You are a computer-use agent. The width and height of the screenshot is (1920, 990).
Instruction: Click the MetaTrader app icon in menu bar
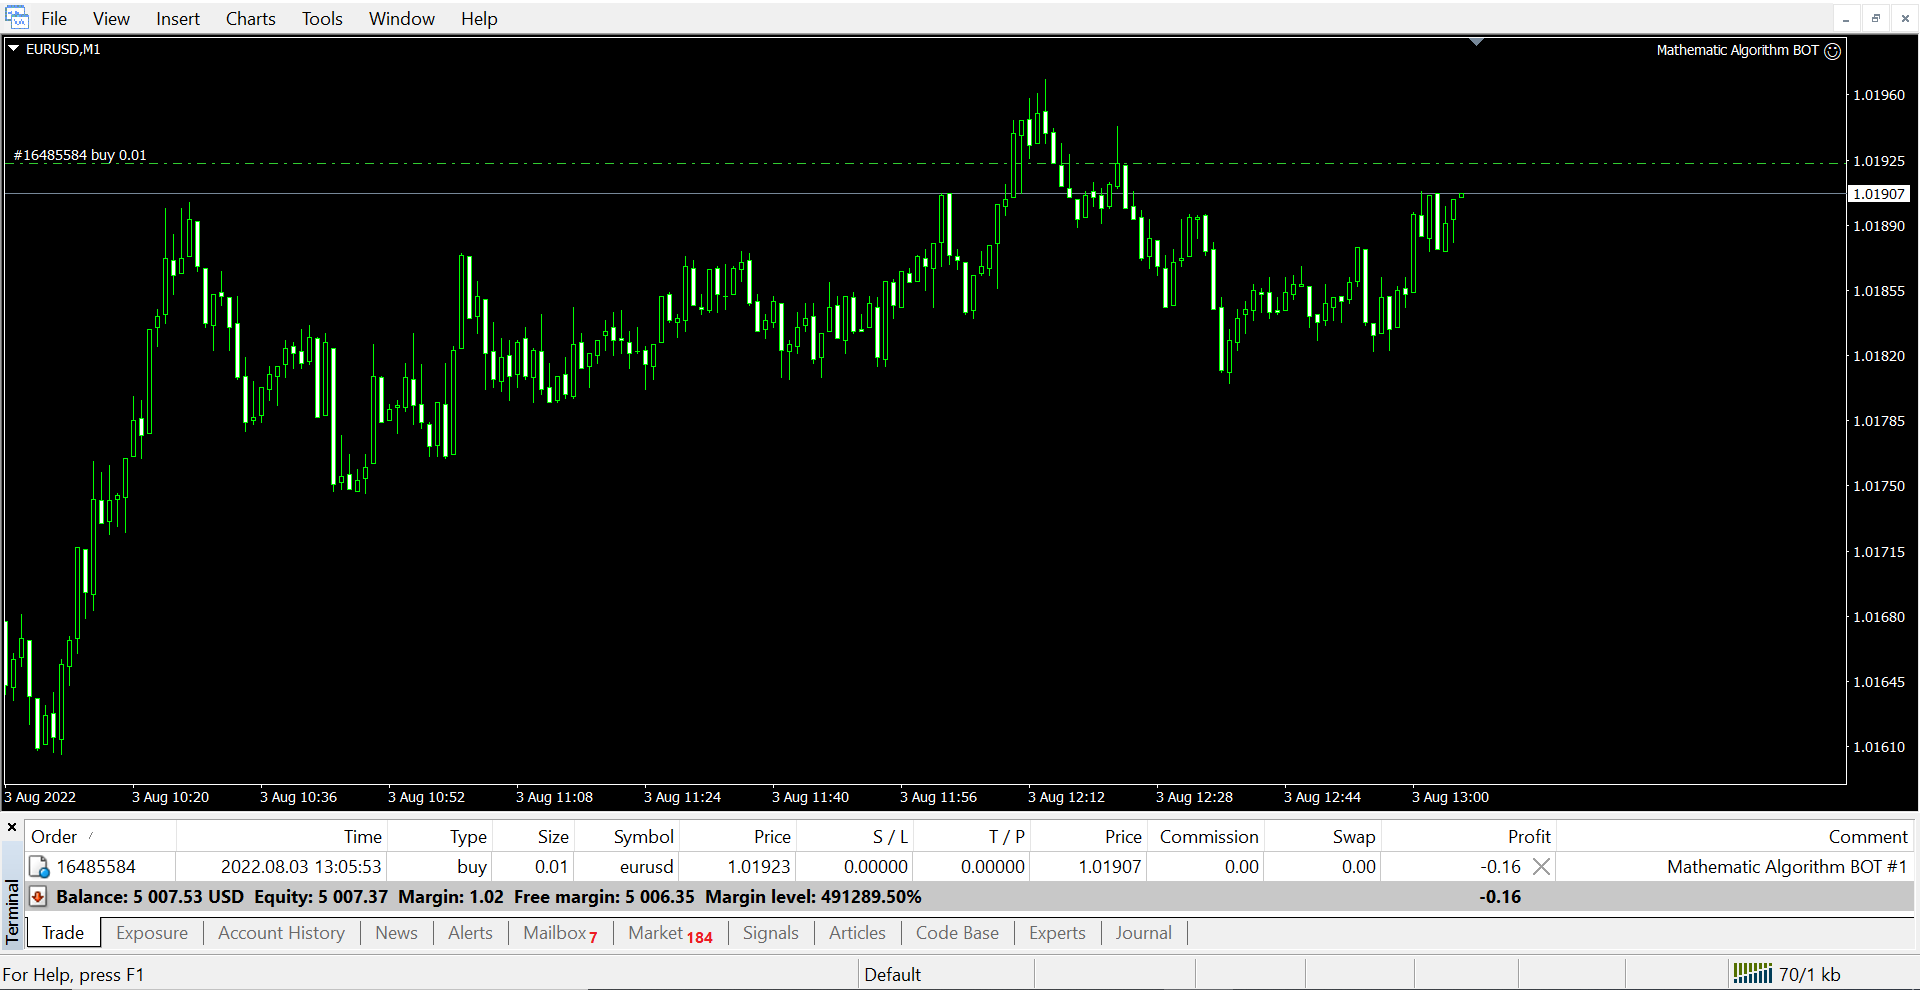coord(17,18)
